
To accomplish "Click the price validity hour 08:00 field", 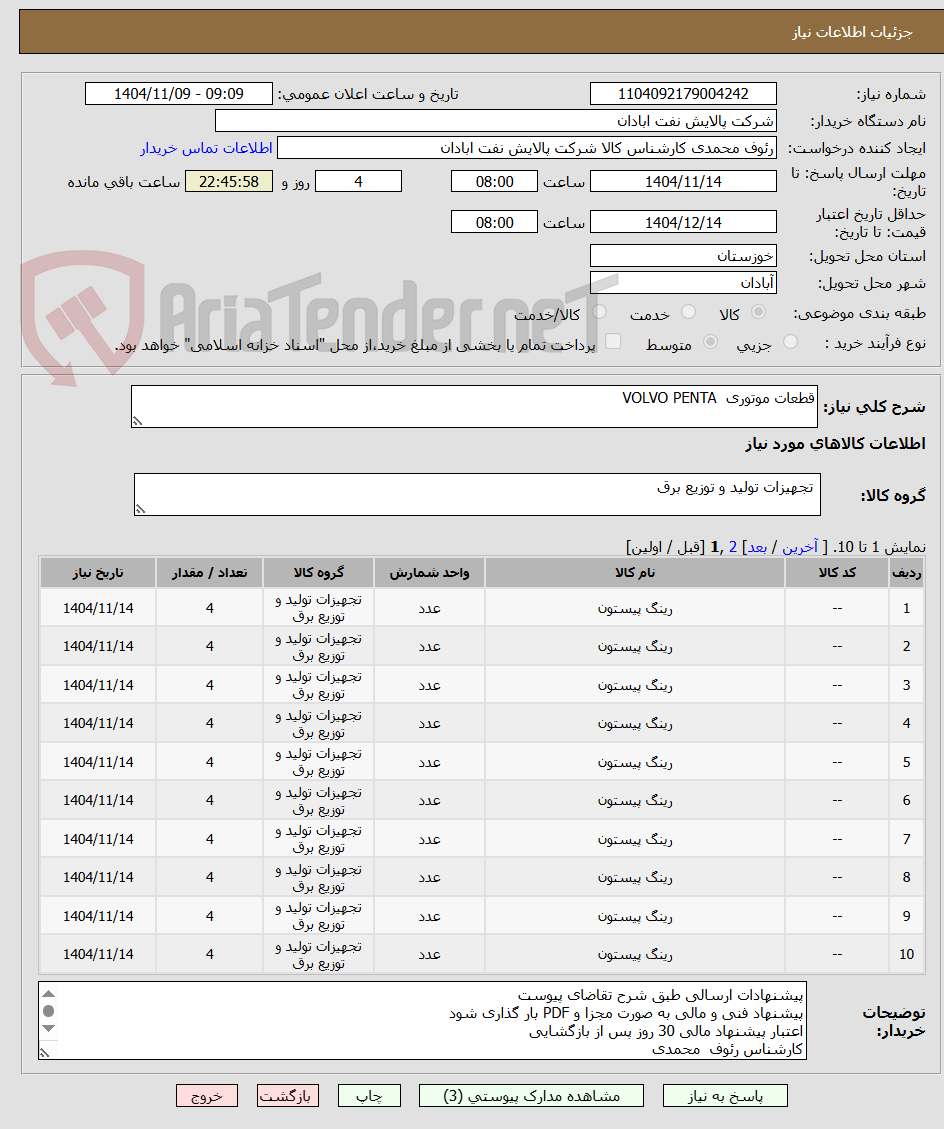I will (494, 222).
